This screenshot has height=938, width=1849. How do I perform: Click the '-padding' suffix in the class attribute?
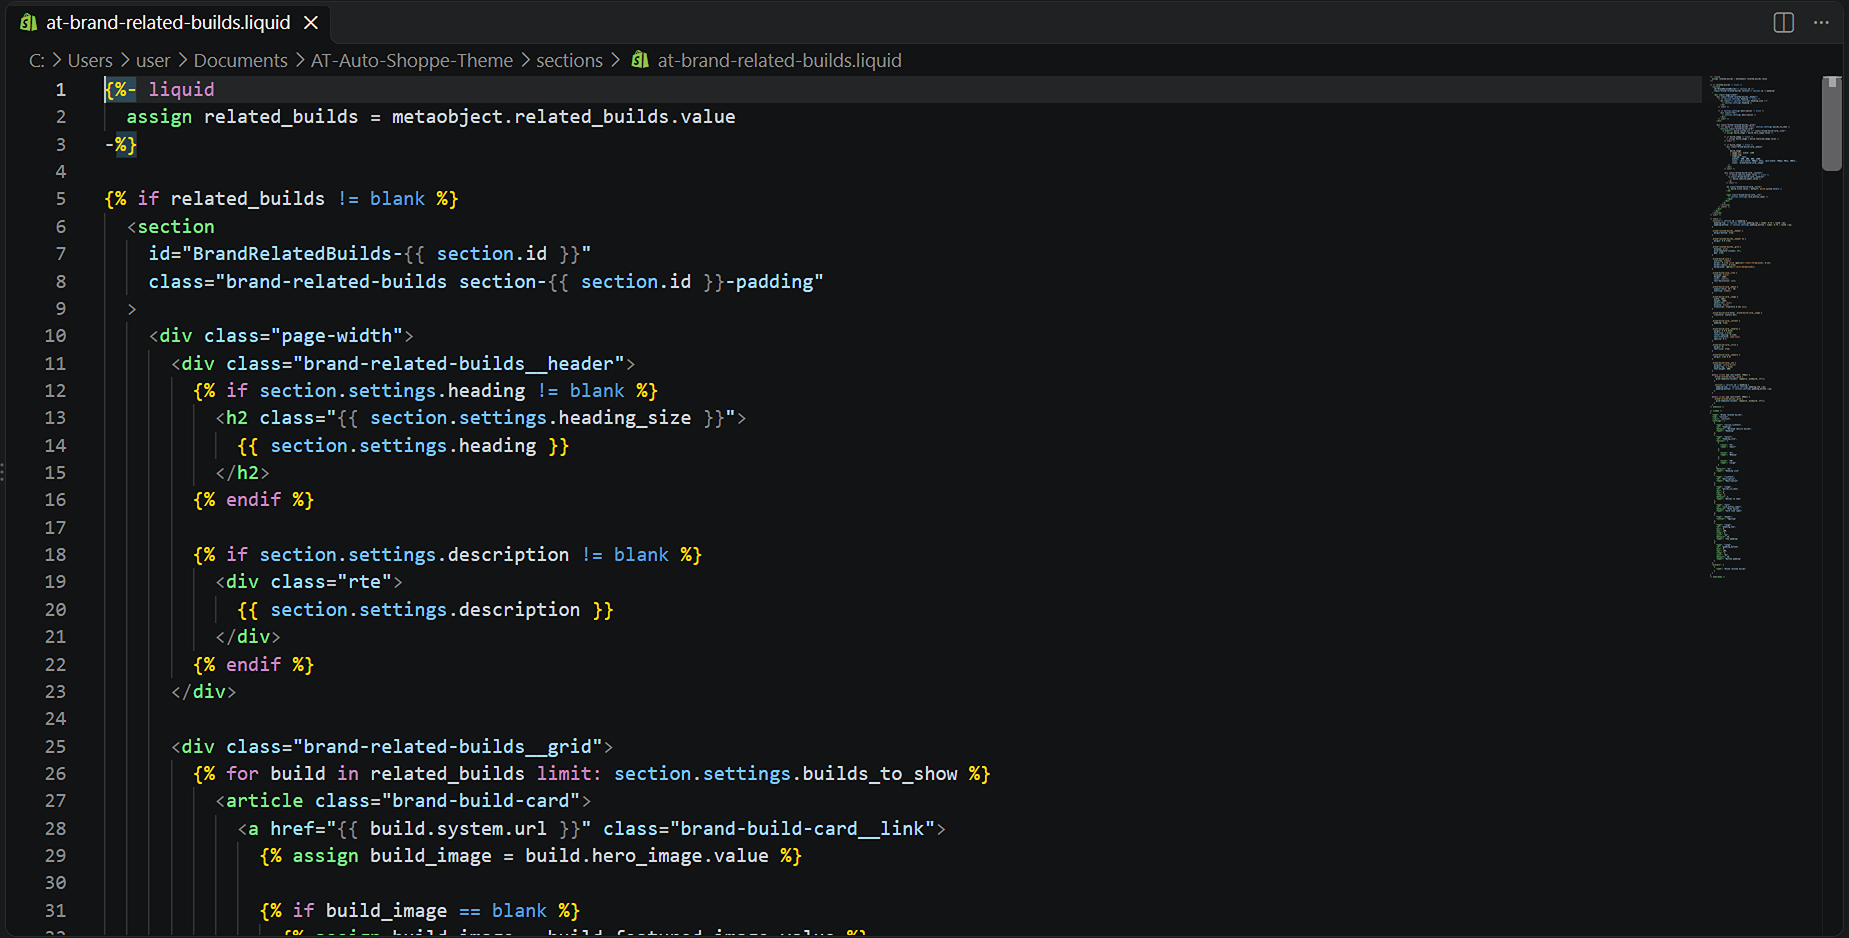pos(770,281)
